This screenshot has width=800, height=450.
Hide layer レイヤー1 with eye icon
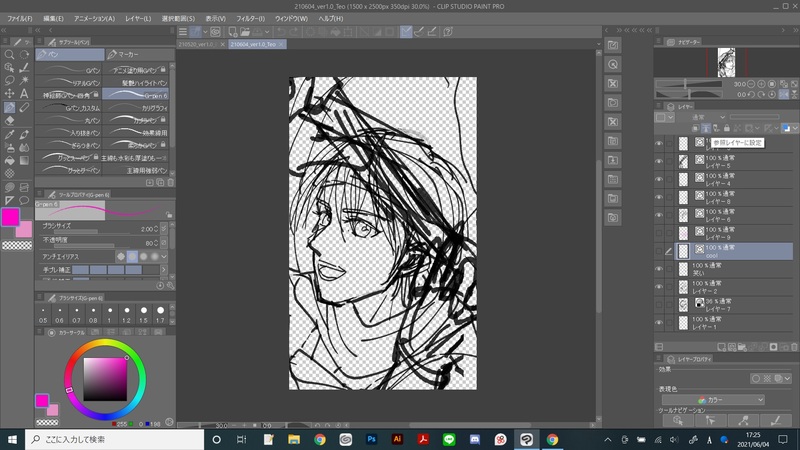pyautogui.click(x=659, y=321)
